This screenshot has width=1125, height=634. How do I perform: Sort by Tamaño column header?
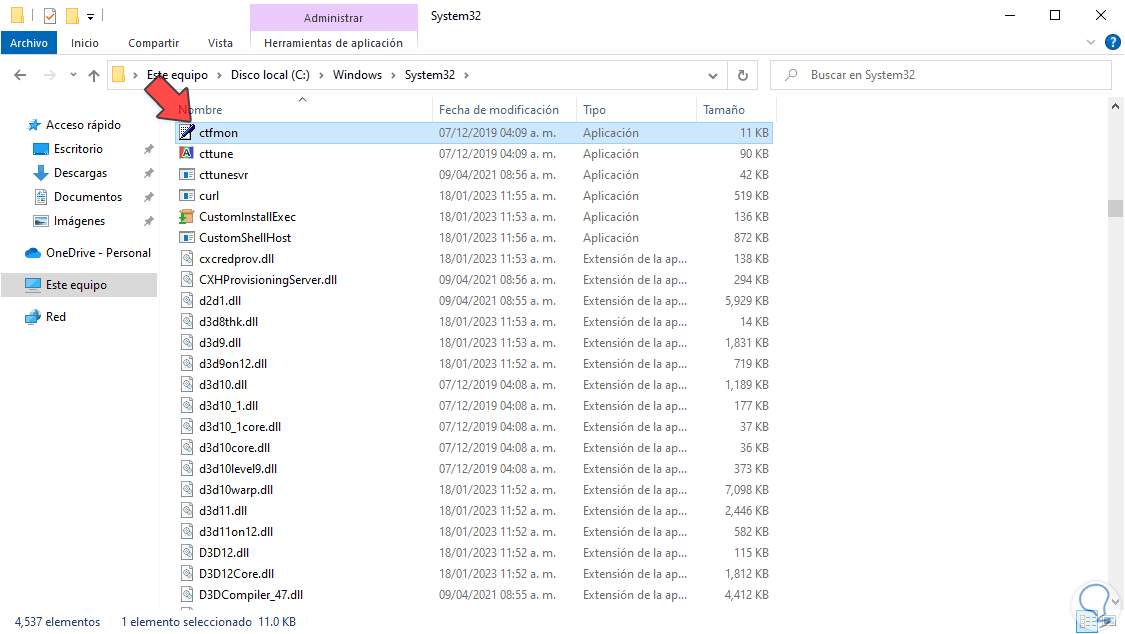(x=735, y=110)
